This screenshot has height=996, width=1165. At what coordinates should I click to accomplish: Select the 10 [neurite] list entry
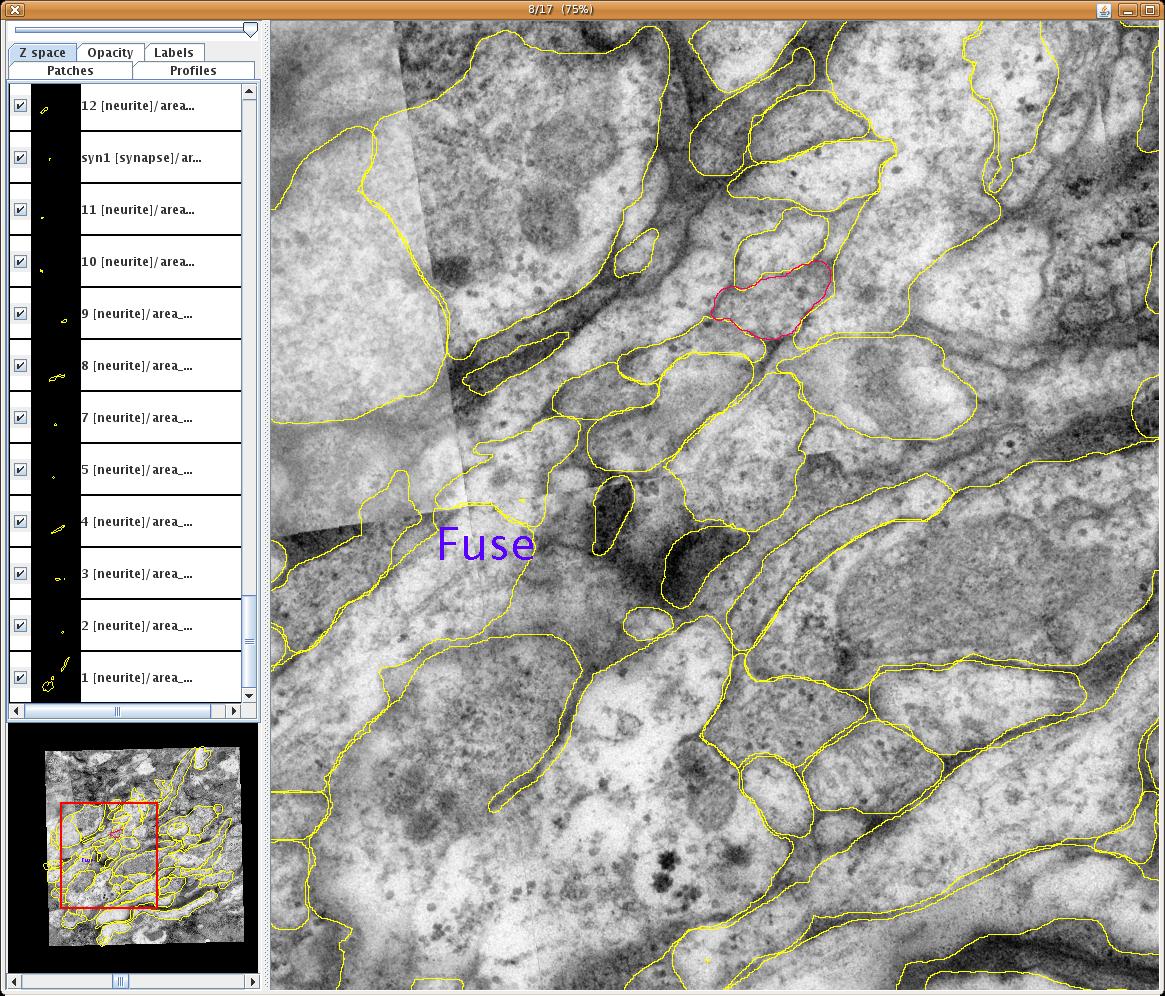point(138,262)
